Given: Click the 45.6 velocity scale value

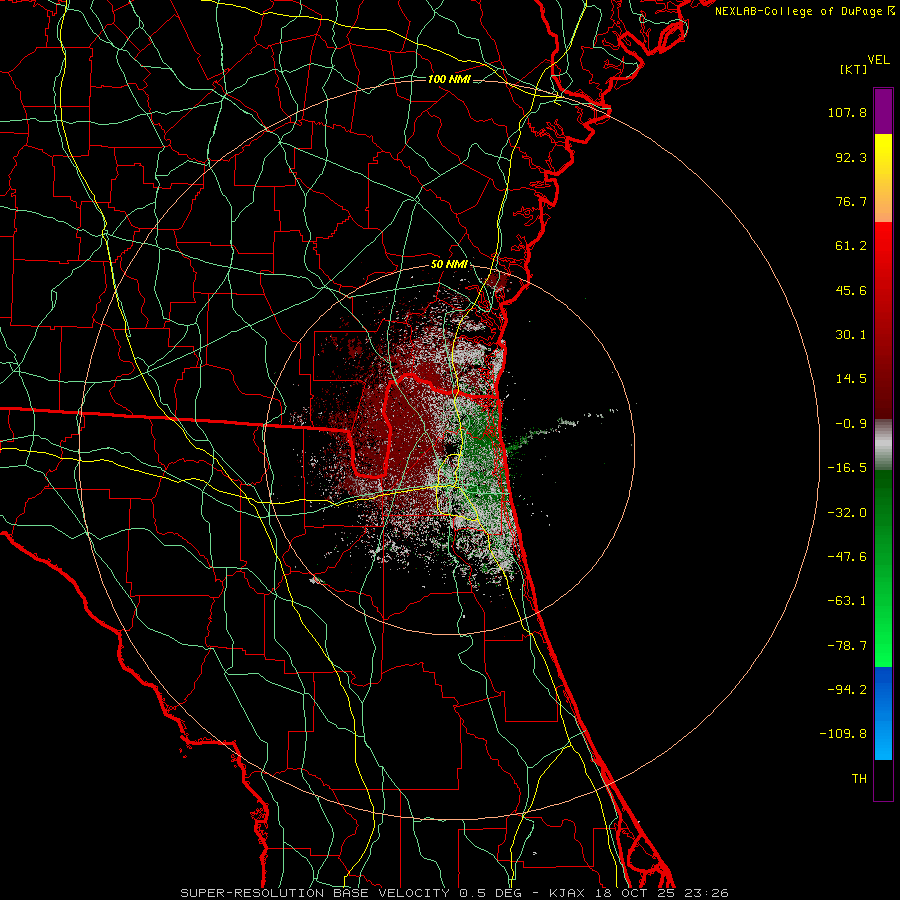Looking at the screenshot, I should pyautogui.click(x=851, y=290).
